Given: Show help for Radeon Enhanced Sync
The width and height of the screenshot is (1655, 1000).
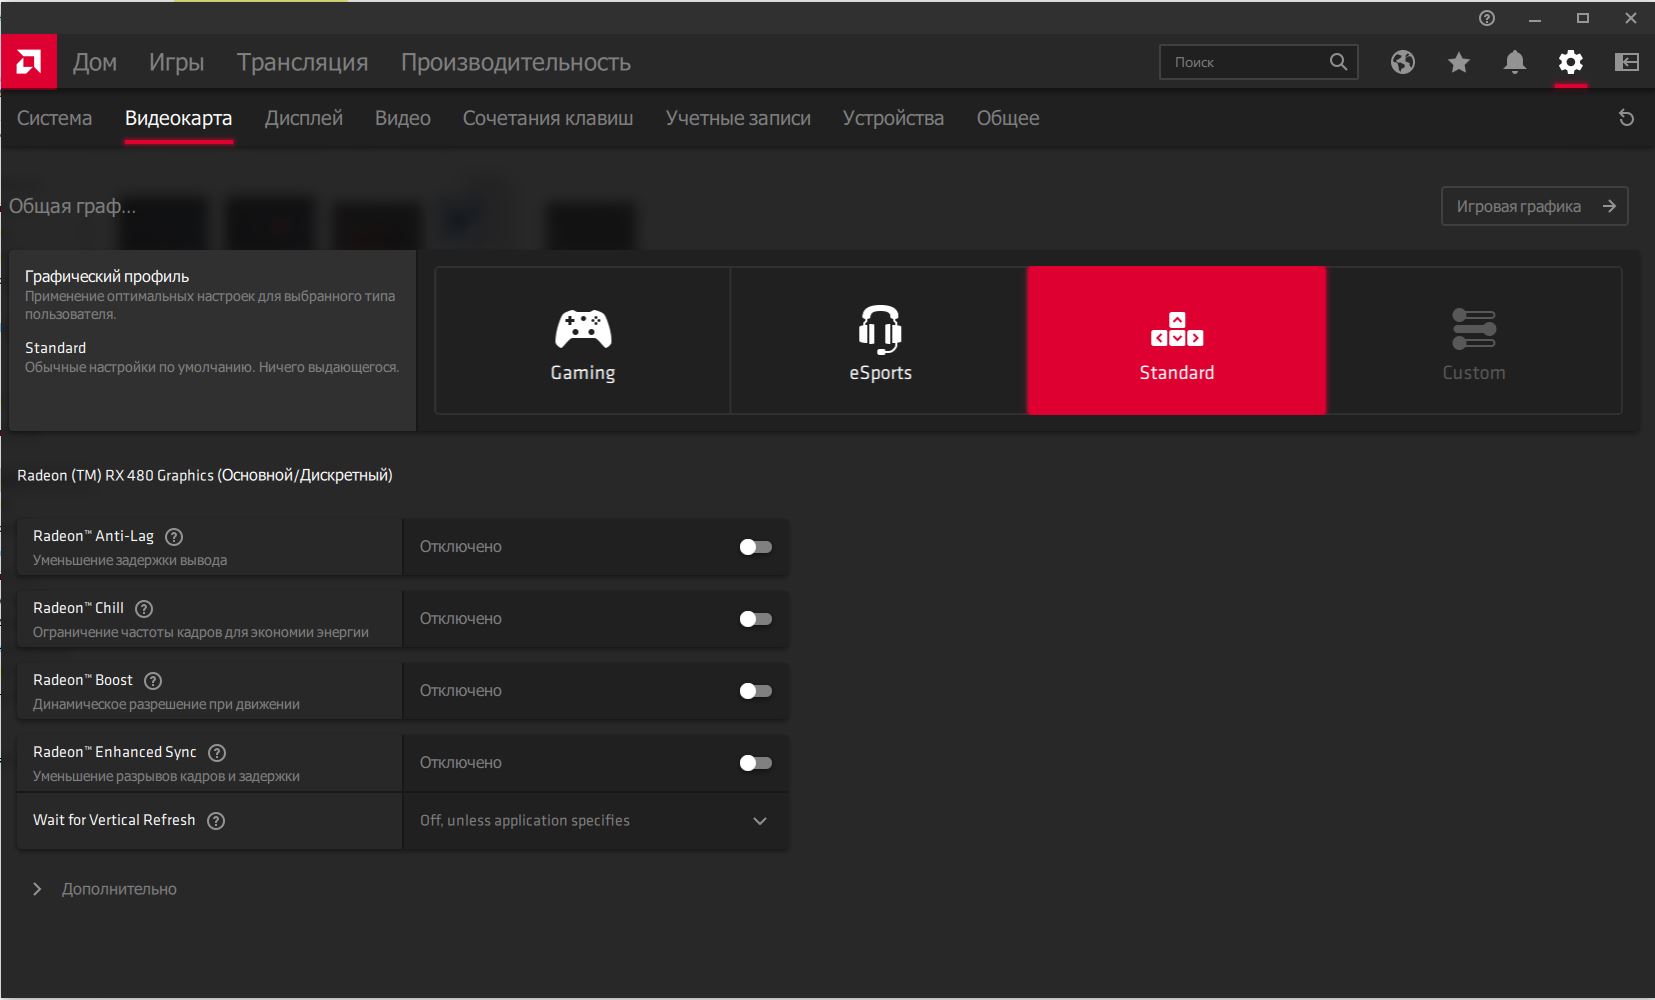Looking at the screenshot, I should click(x=217, y=753).
